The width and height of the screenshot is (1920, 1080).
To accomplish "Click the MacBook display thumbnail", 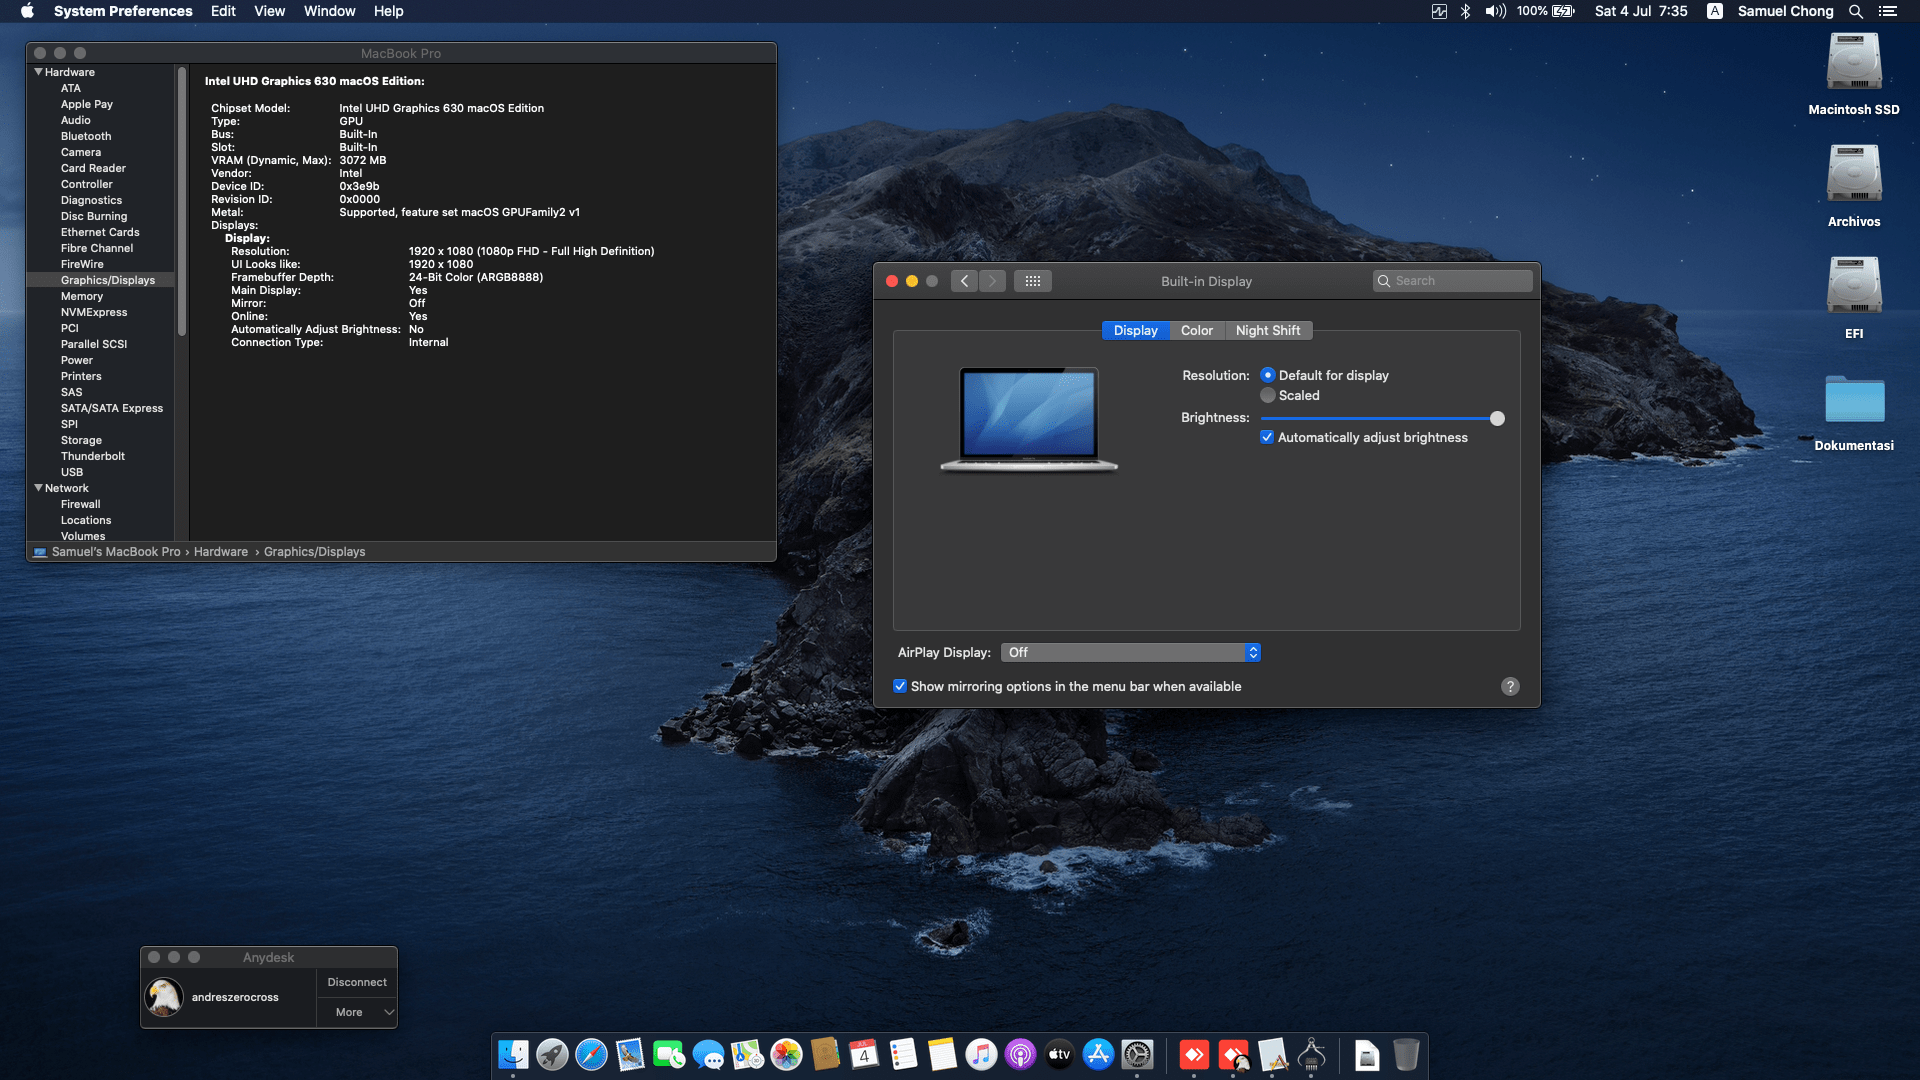I will coord(1029,418).
